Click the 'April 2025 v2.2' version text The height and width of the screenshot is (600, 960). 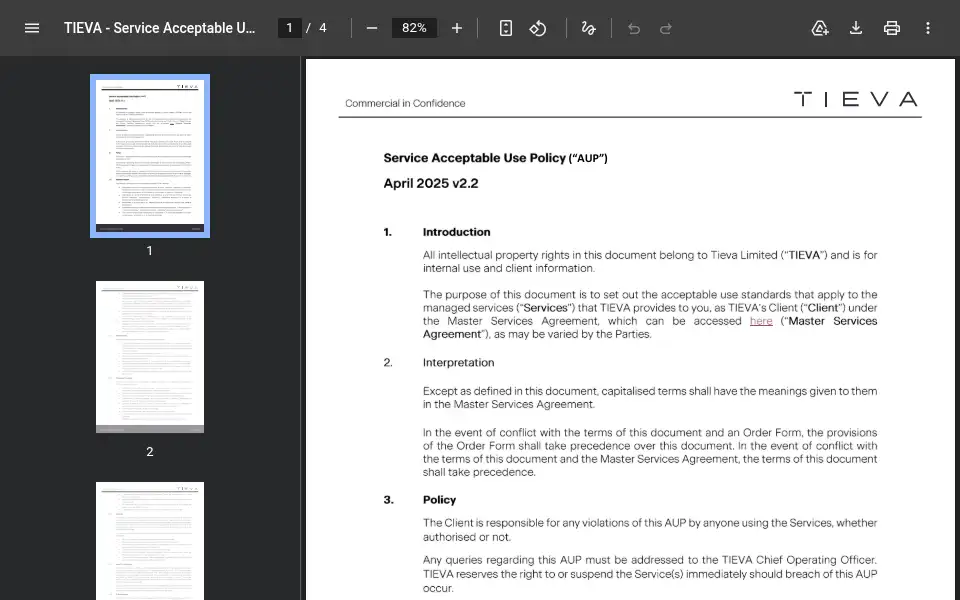pos(431,184)
